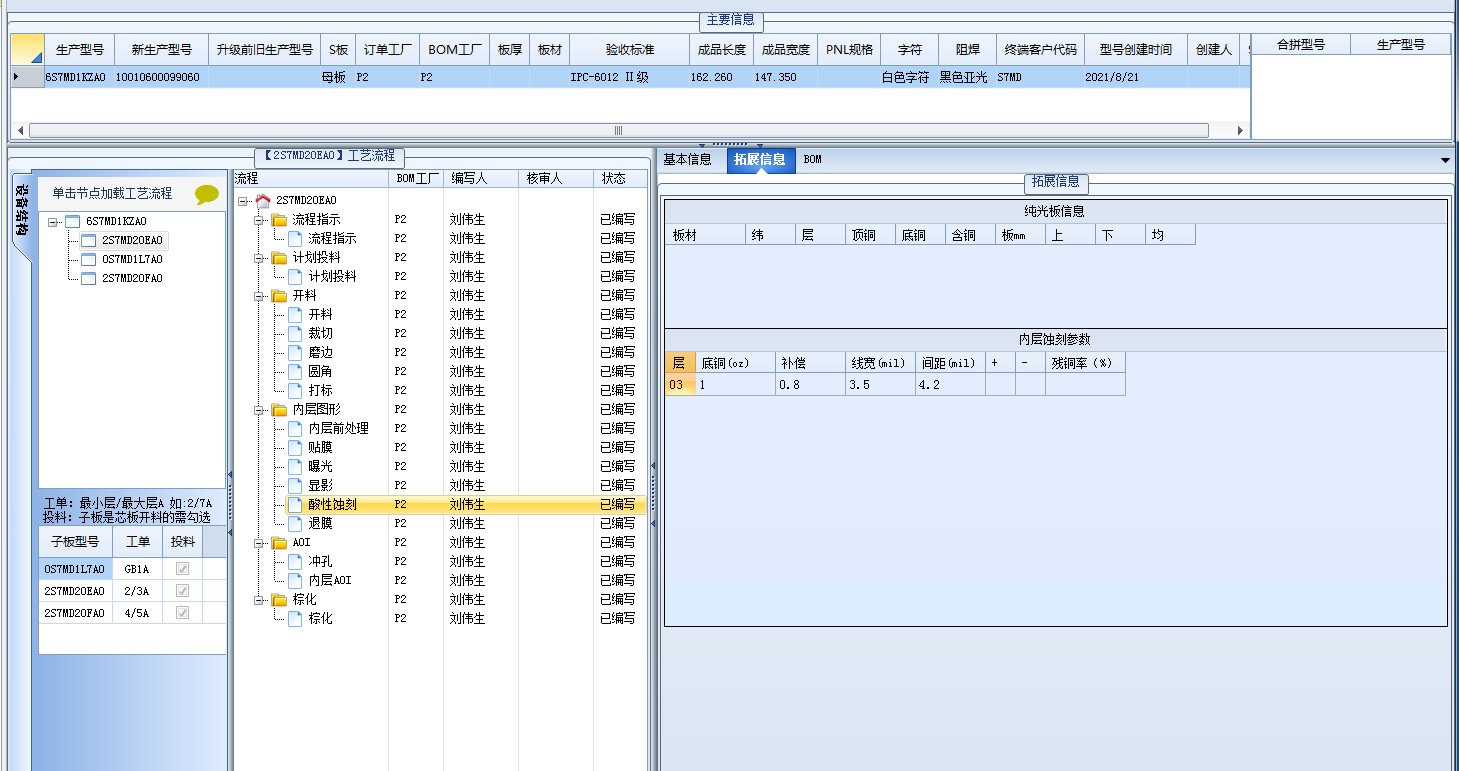
Task: Click the document icon beside 退膜
Action: pyautogui.click(x=295, y=524)
